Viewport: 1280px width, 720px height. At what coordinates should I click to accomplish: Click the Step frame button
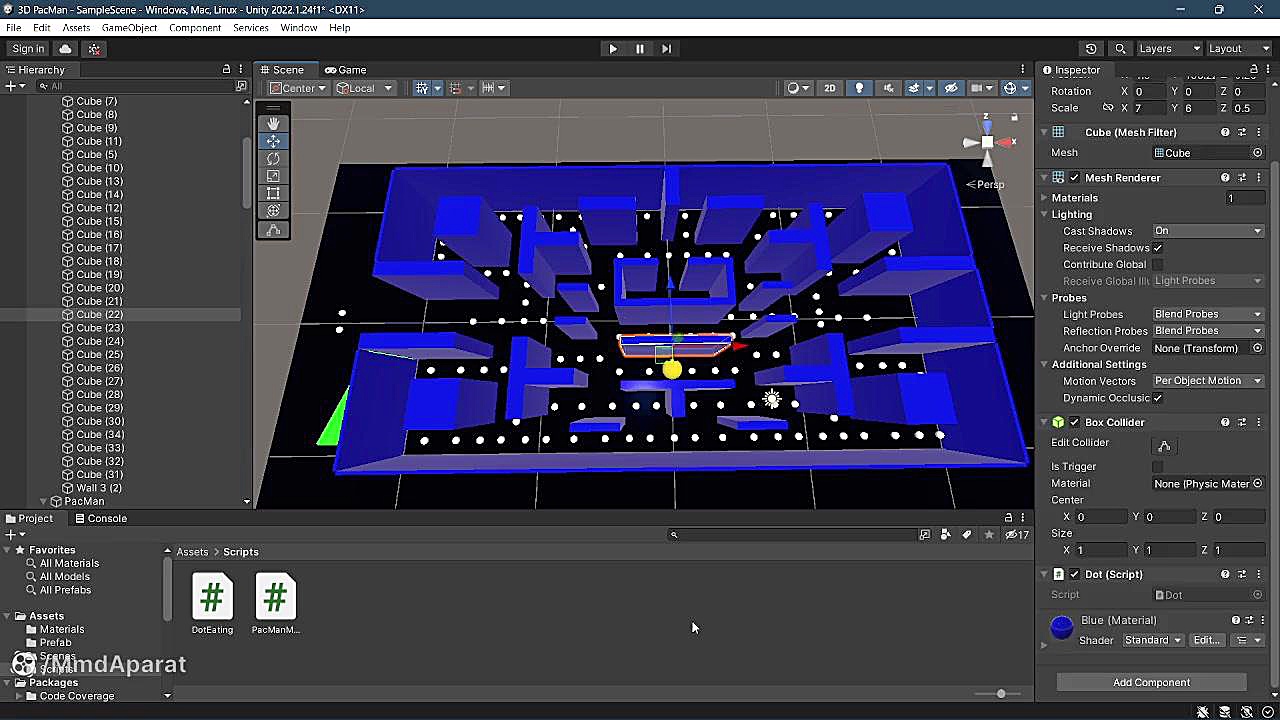667,48
